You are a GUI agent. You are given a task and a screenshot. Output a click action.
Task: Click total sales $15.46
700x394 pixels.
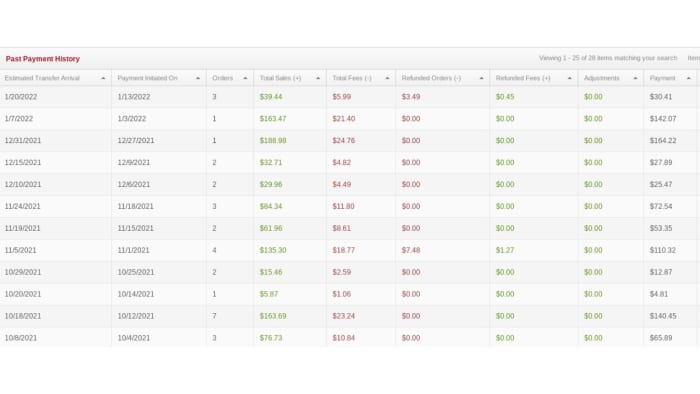click(271, 272)
